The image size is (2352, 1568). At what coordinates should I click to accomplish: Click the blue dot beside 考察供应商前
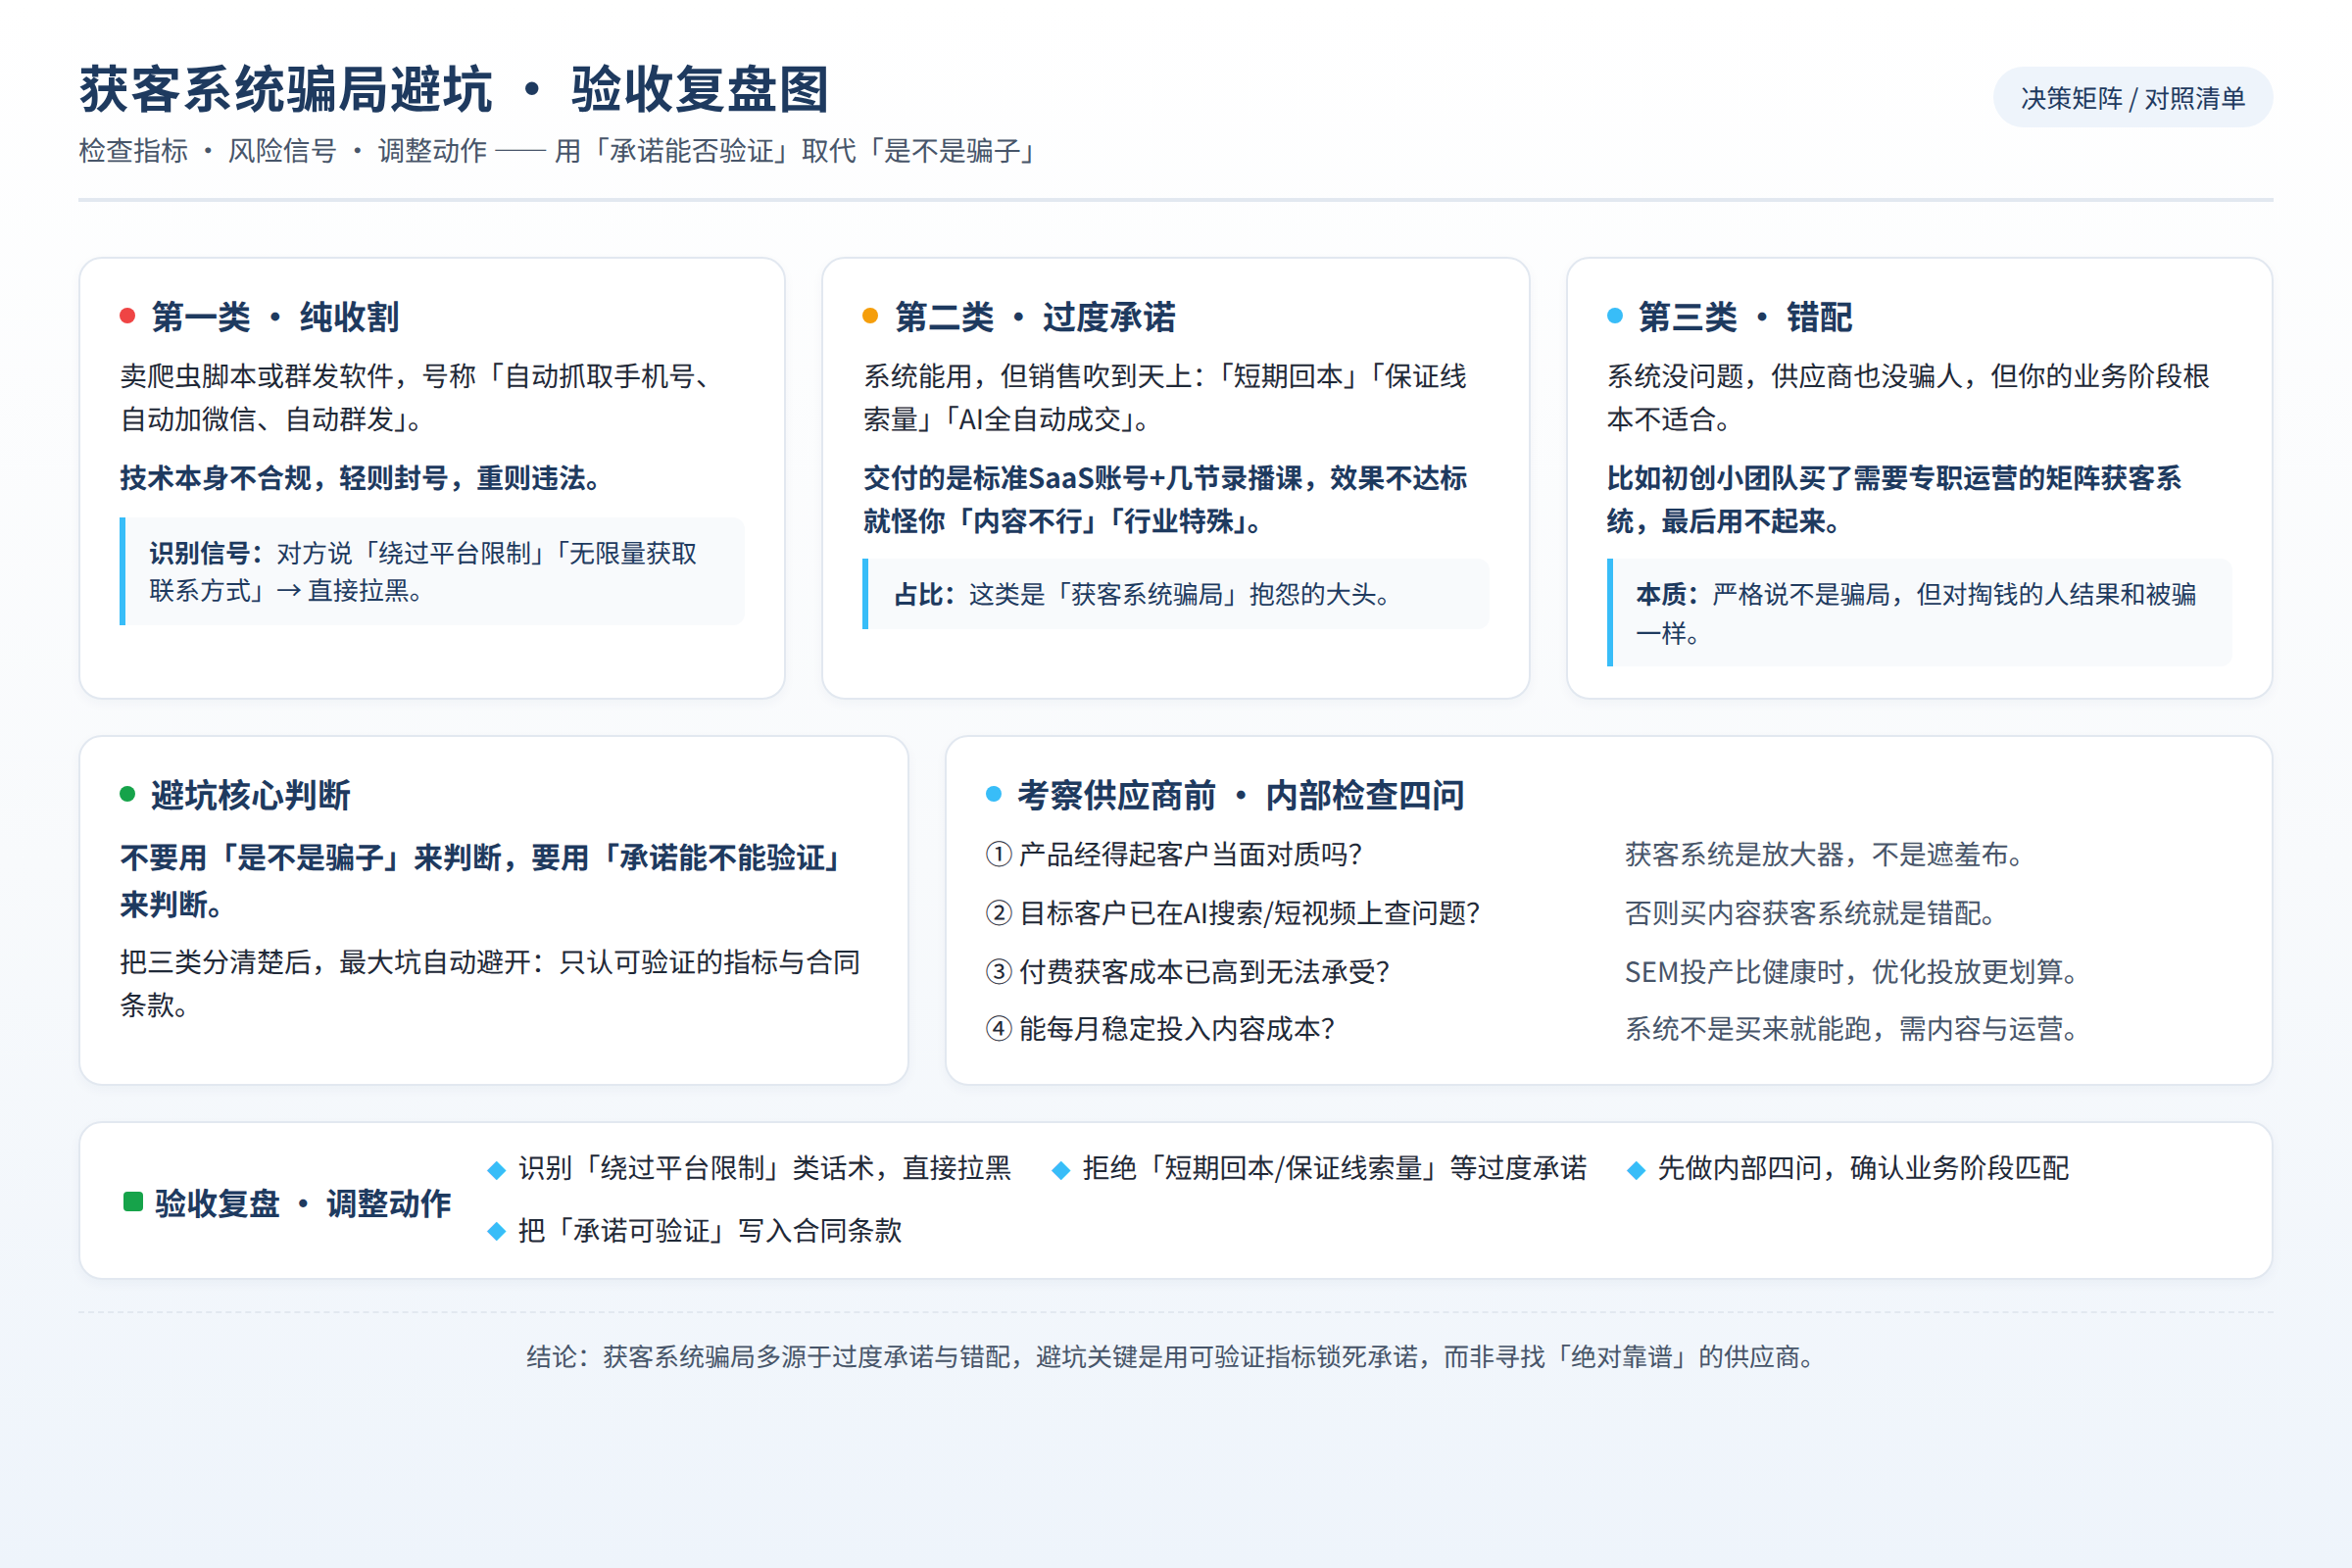[x=993, y=794]
